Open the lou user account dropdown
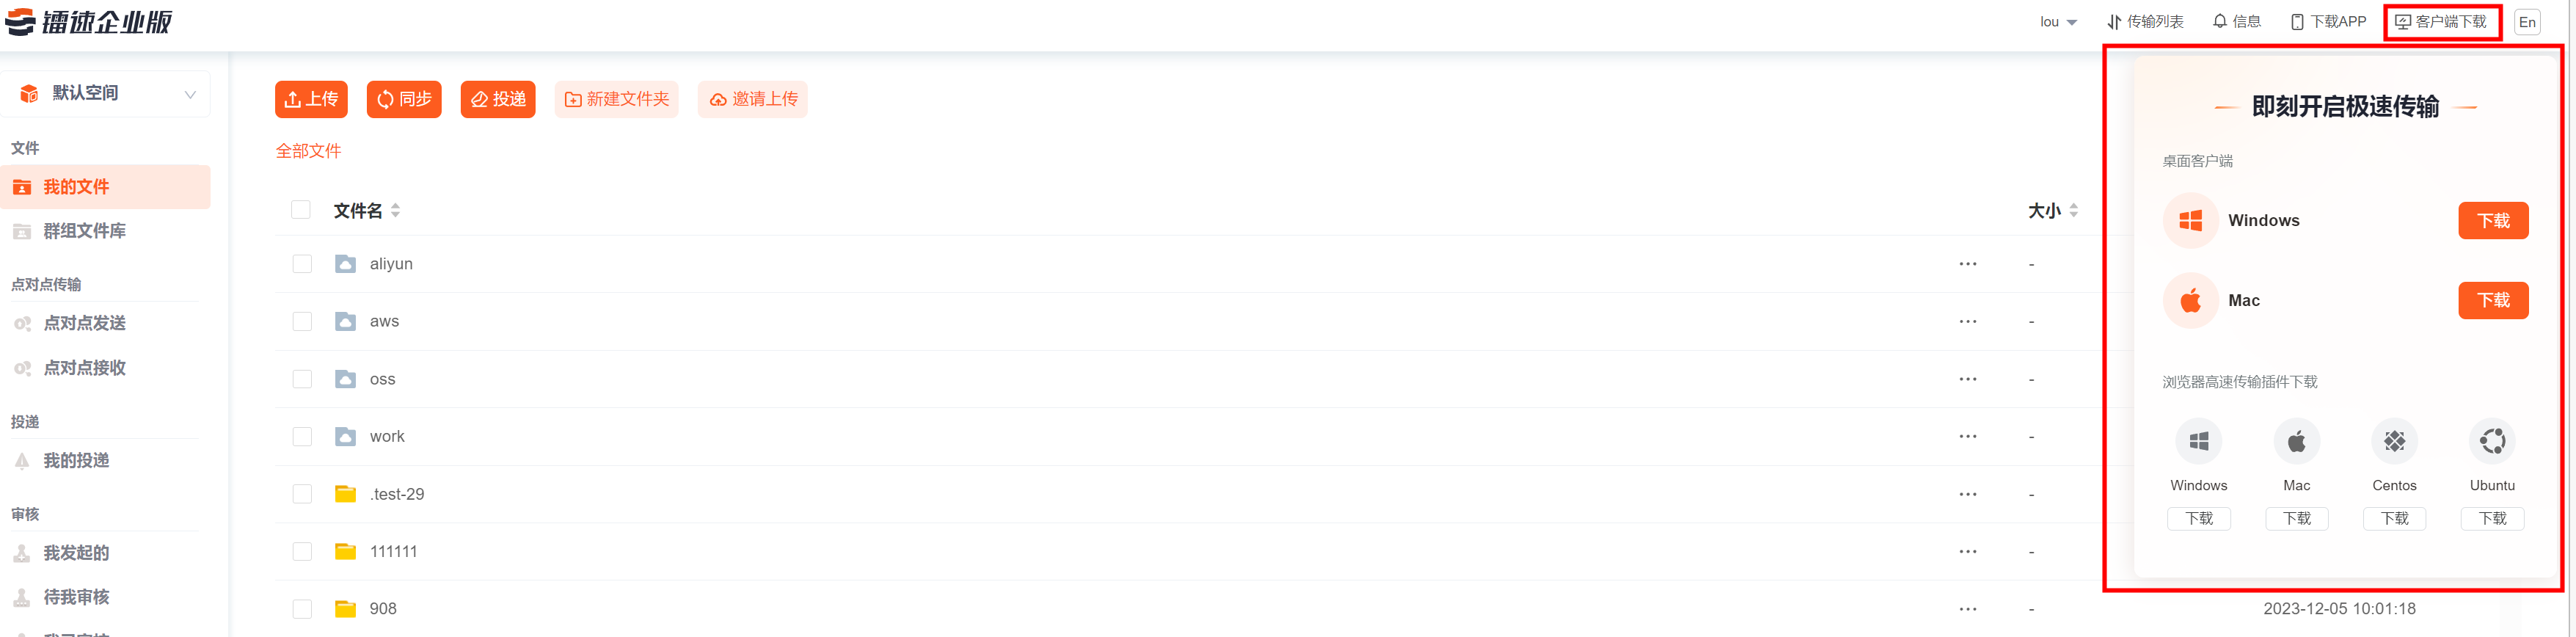2576x637 pixels. click(2058, 22)
